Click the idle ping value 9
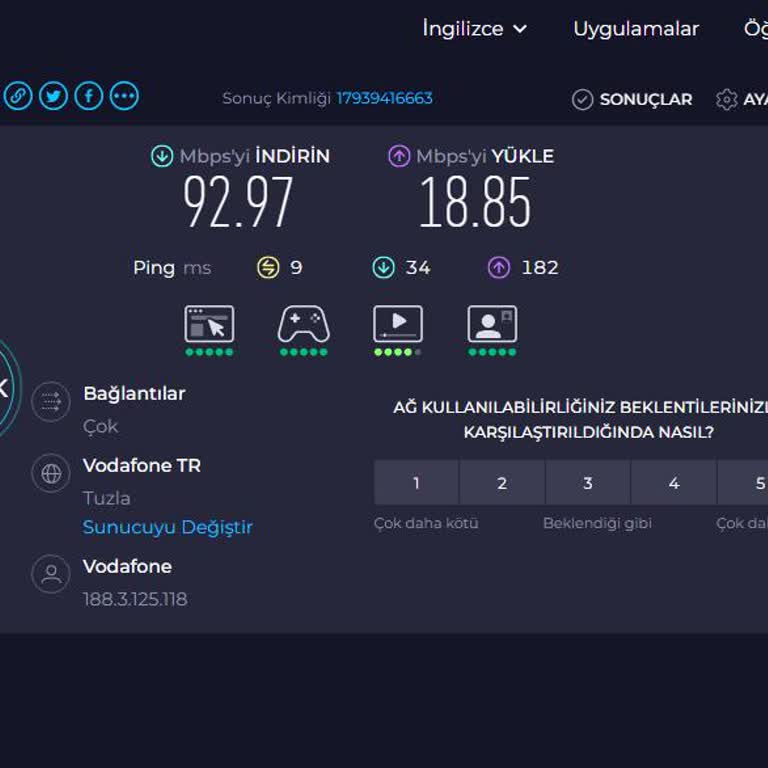The height and width of the screenshot is (768, 768). [296, 267]
